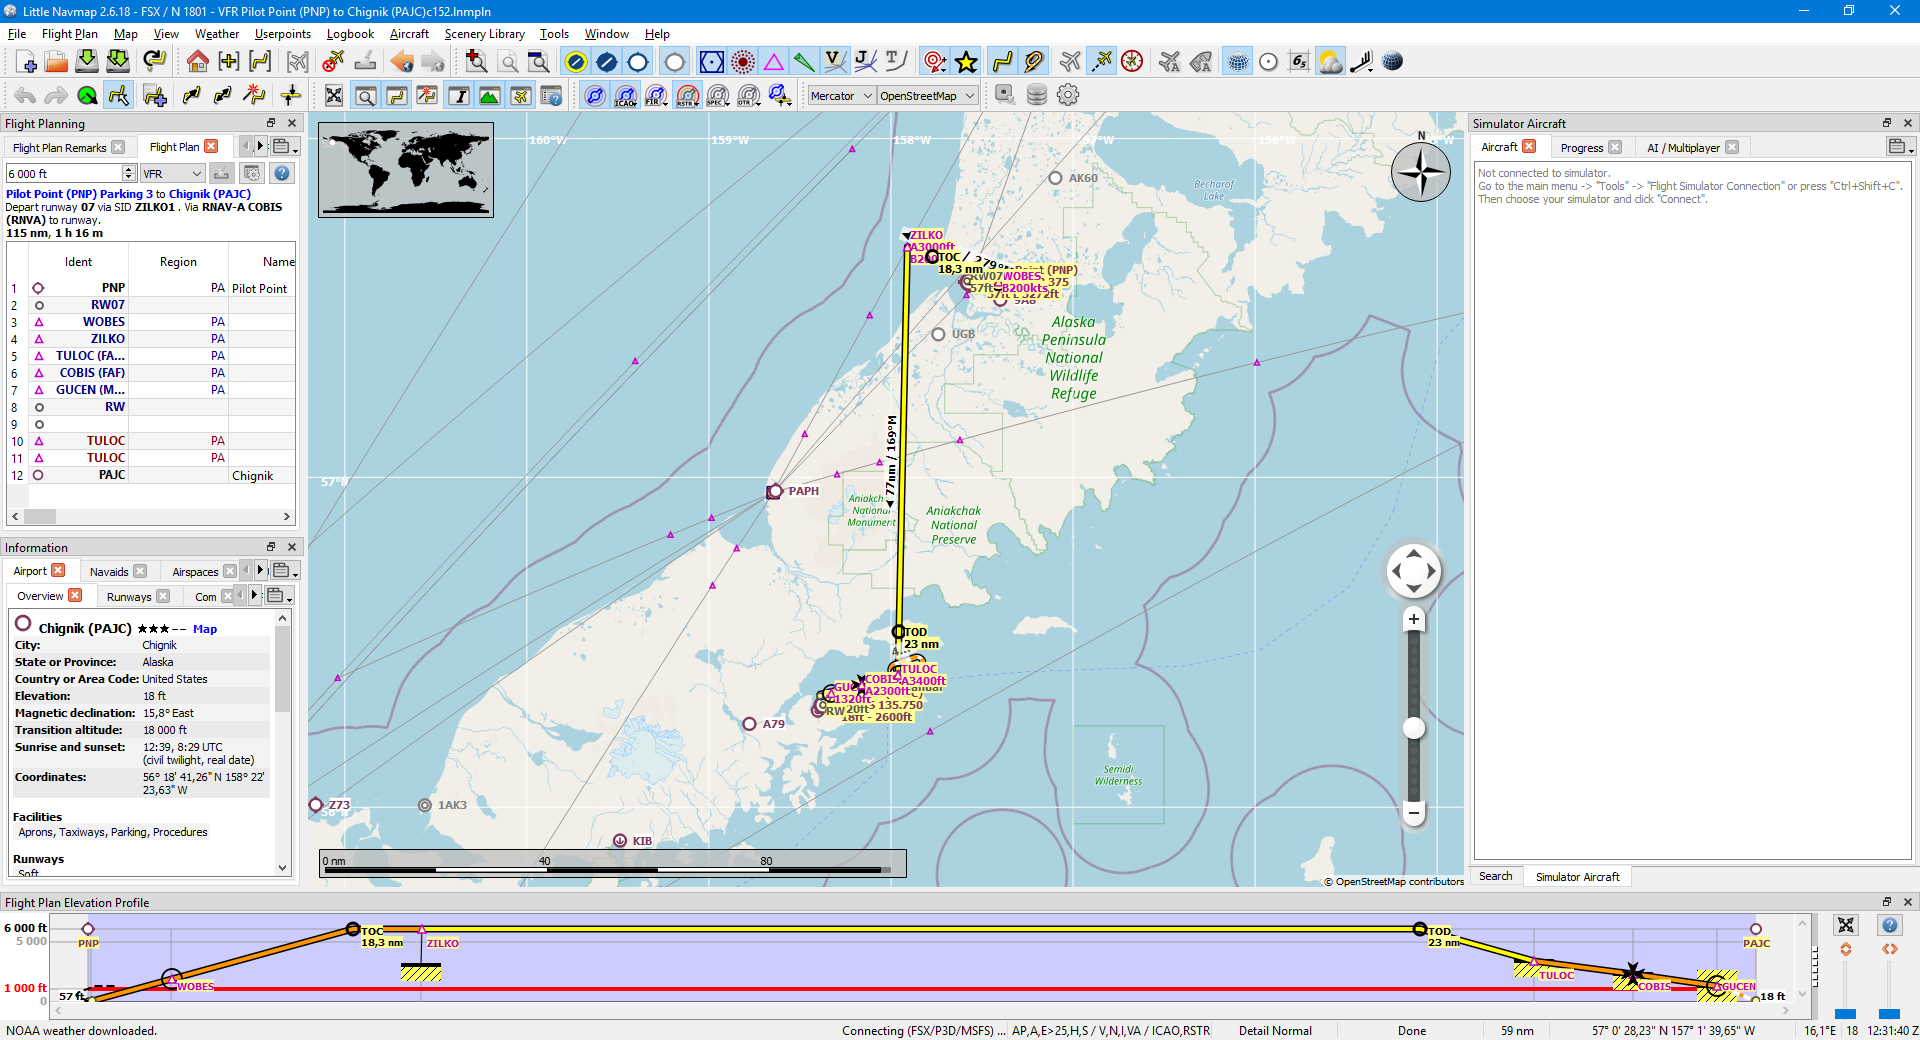Toggle weather cloud icon in toolbar

(x=1330, y=62)
